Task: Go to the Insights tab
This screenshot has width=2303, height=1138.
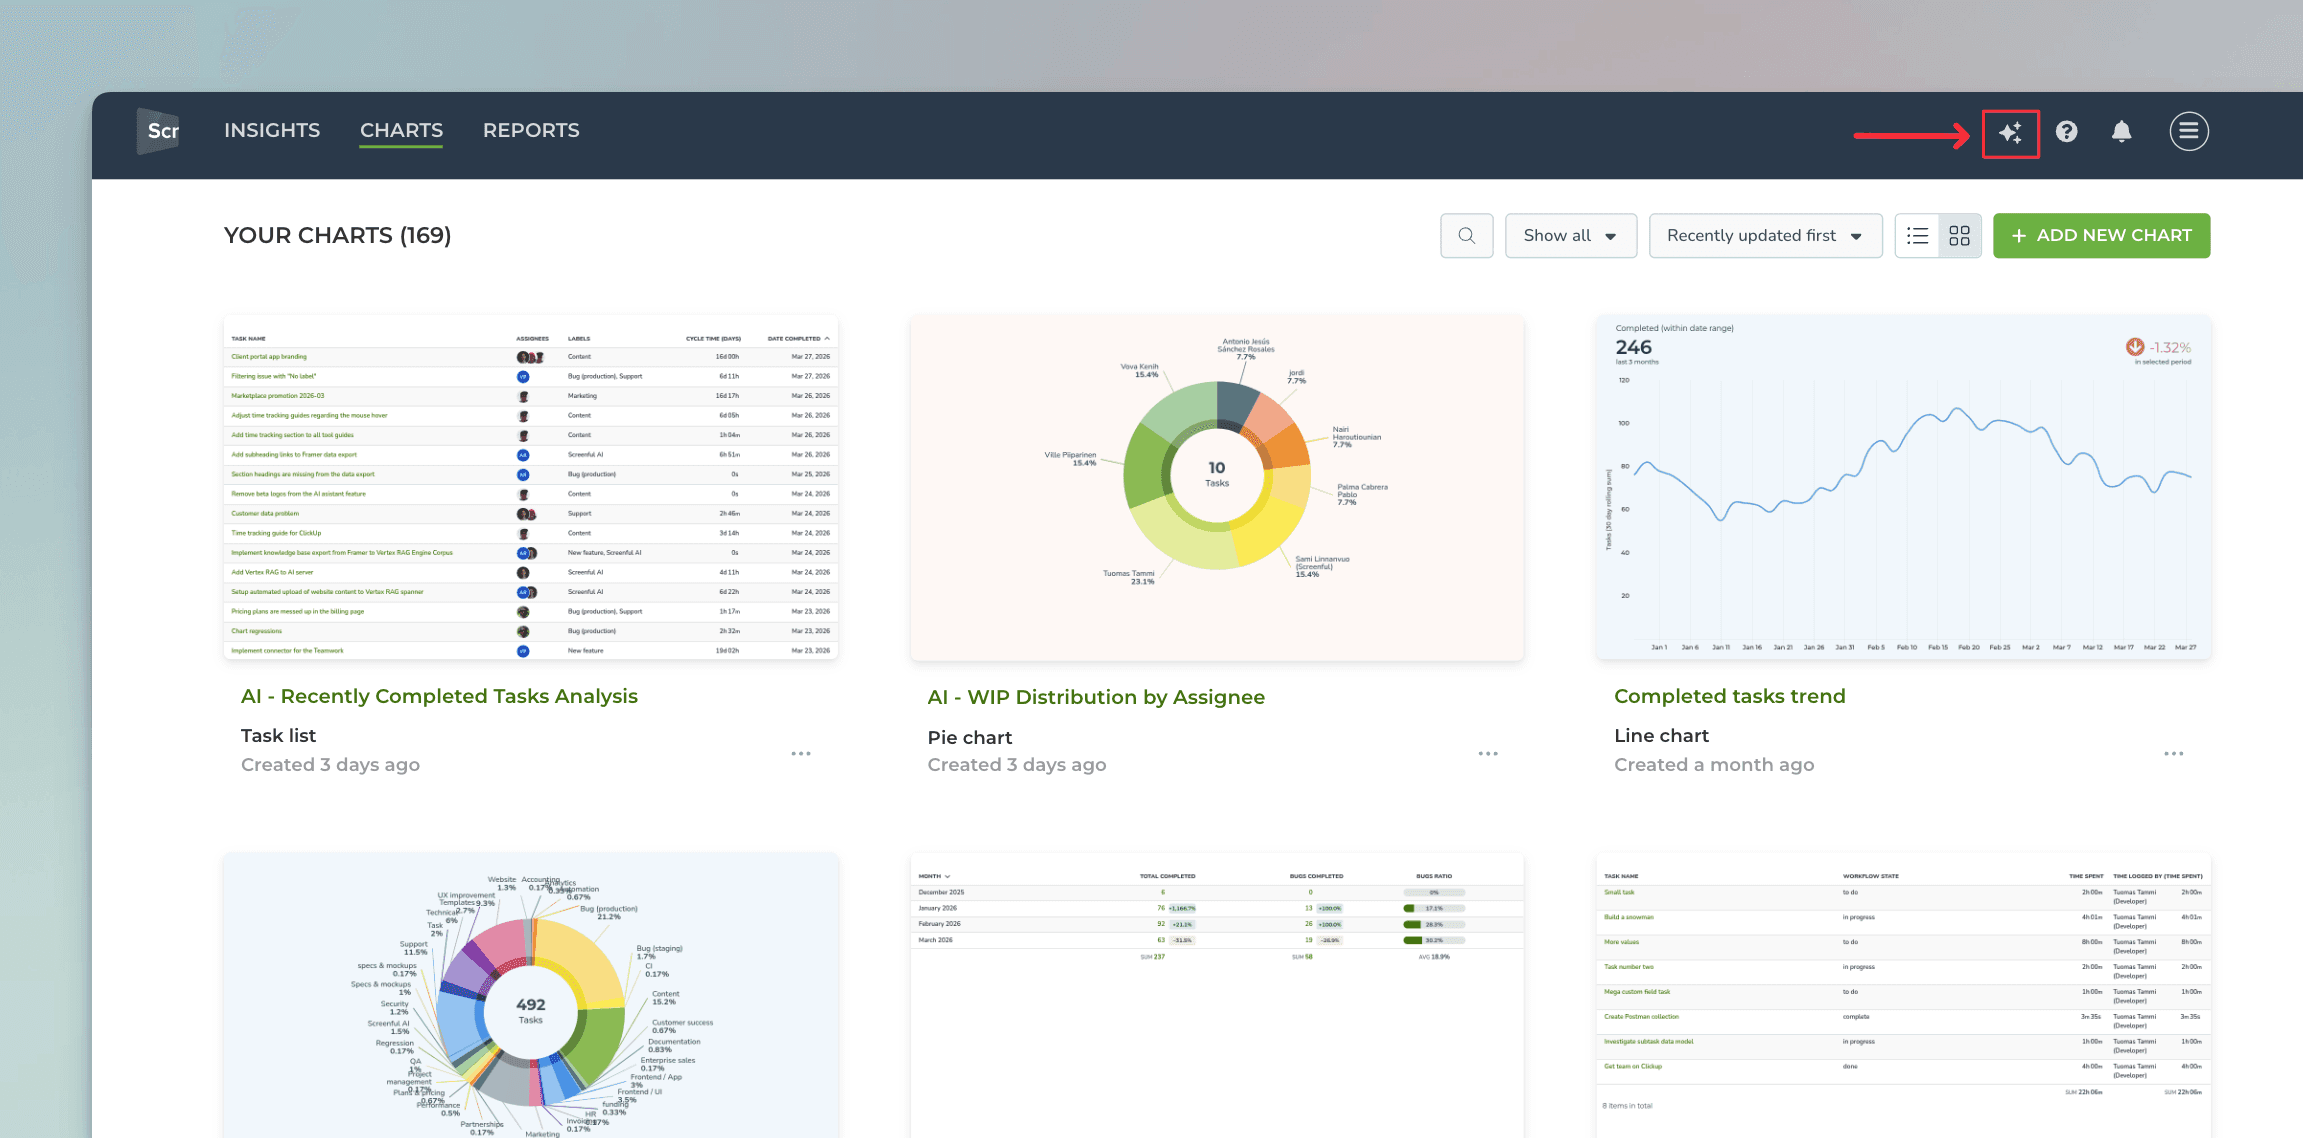Action: 272,131
